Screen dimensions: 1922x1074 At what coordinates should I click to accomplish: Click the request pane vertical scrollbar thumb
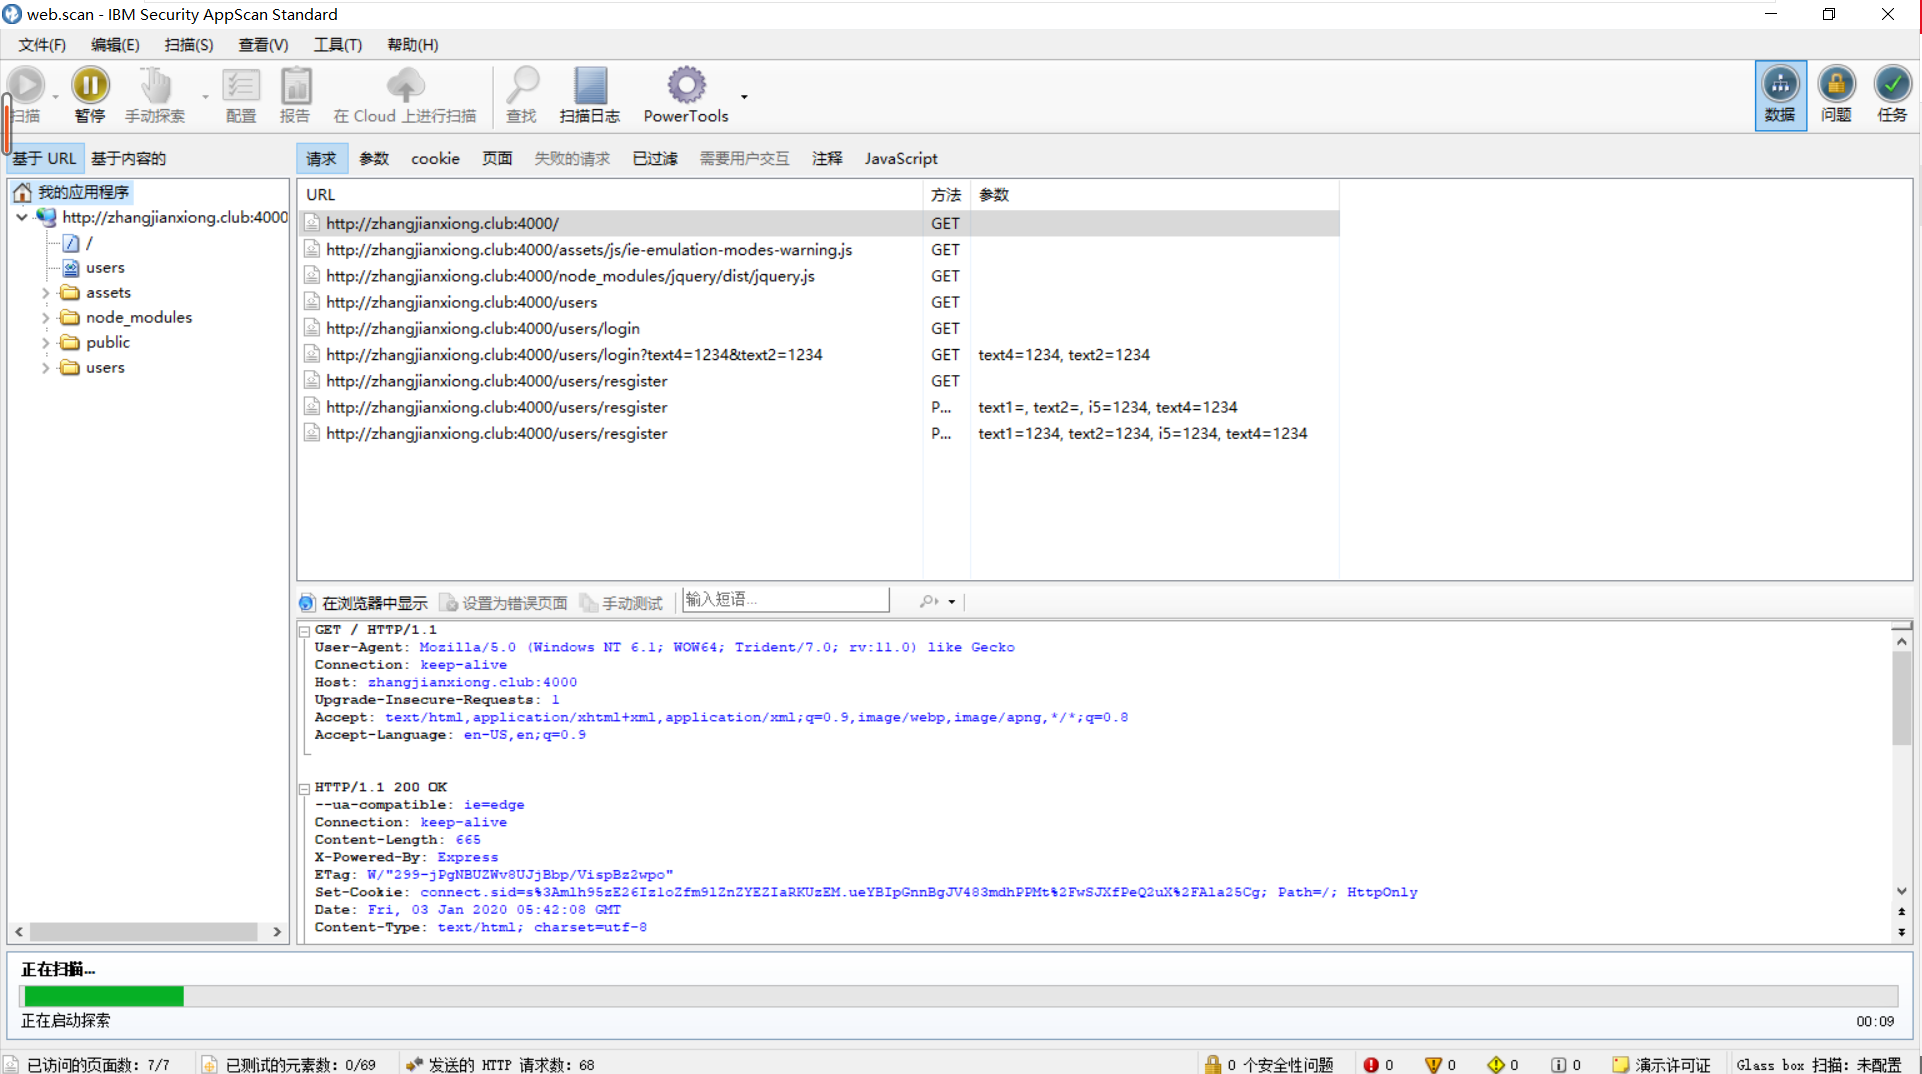1901,698
